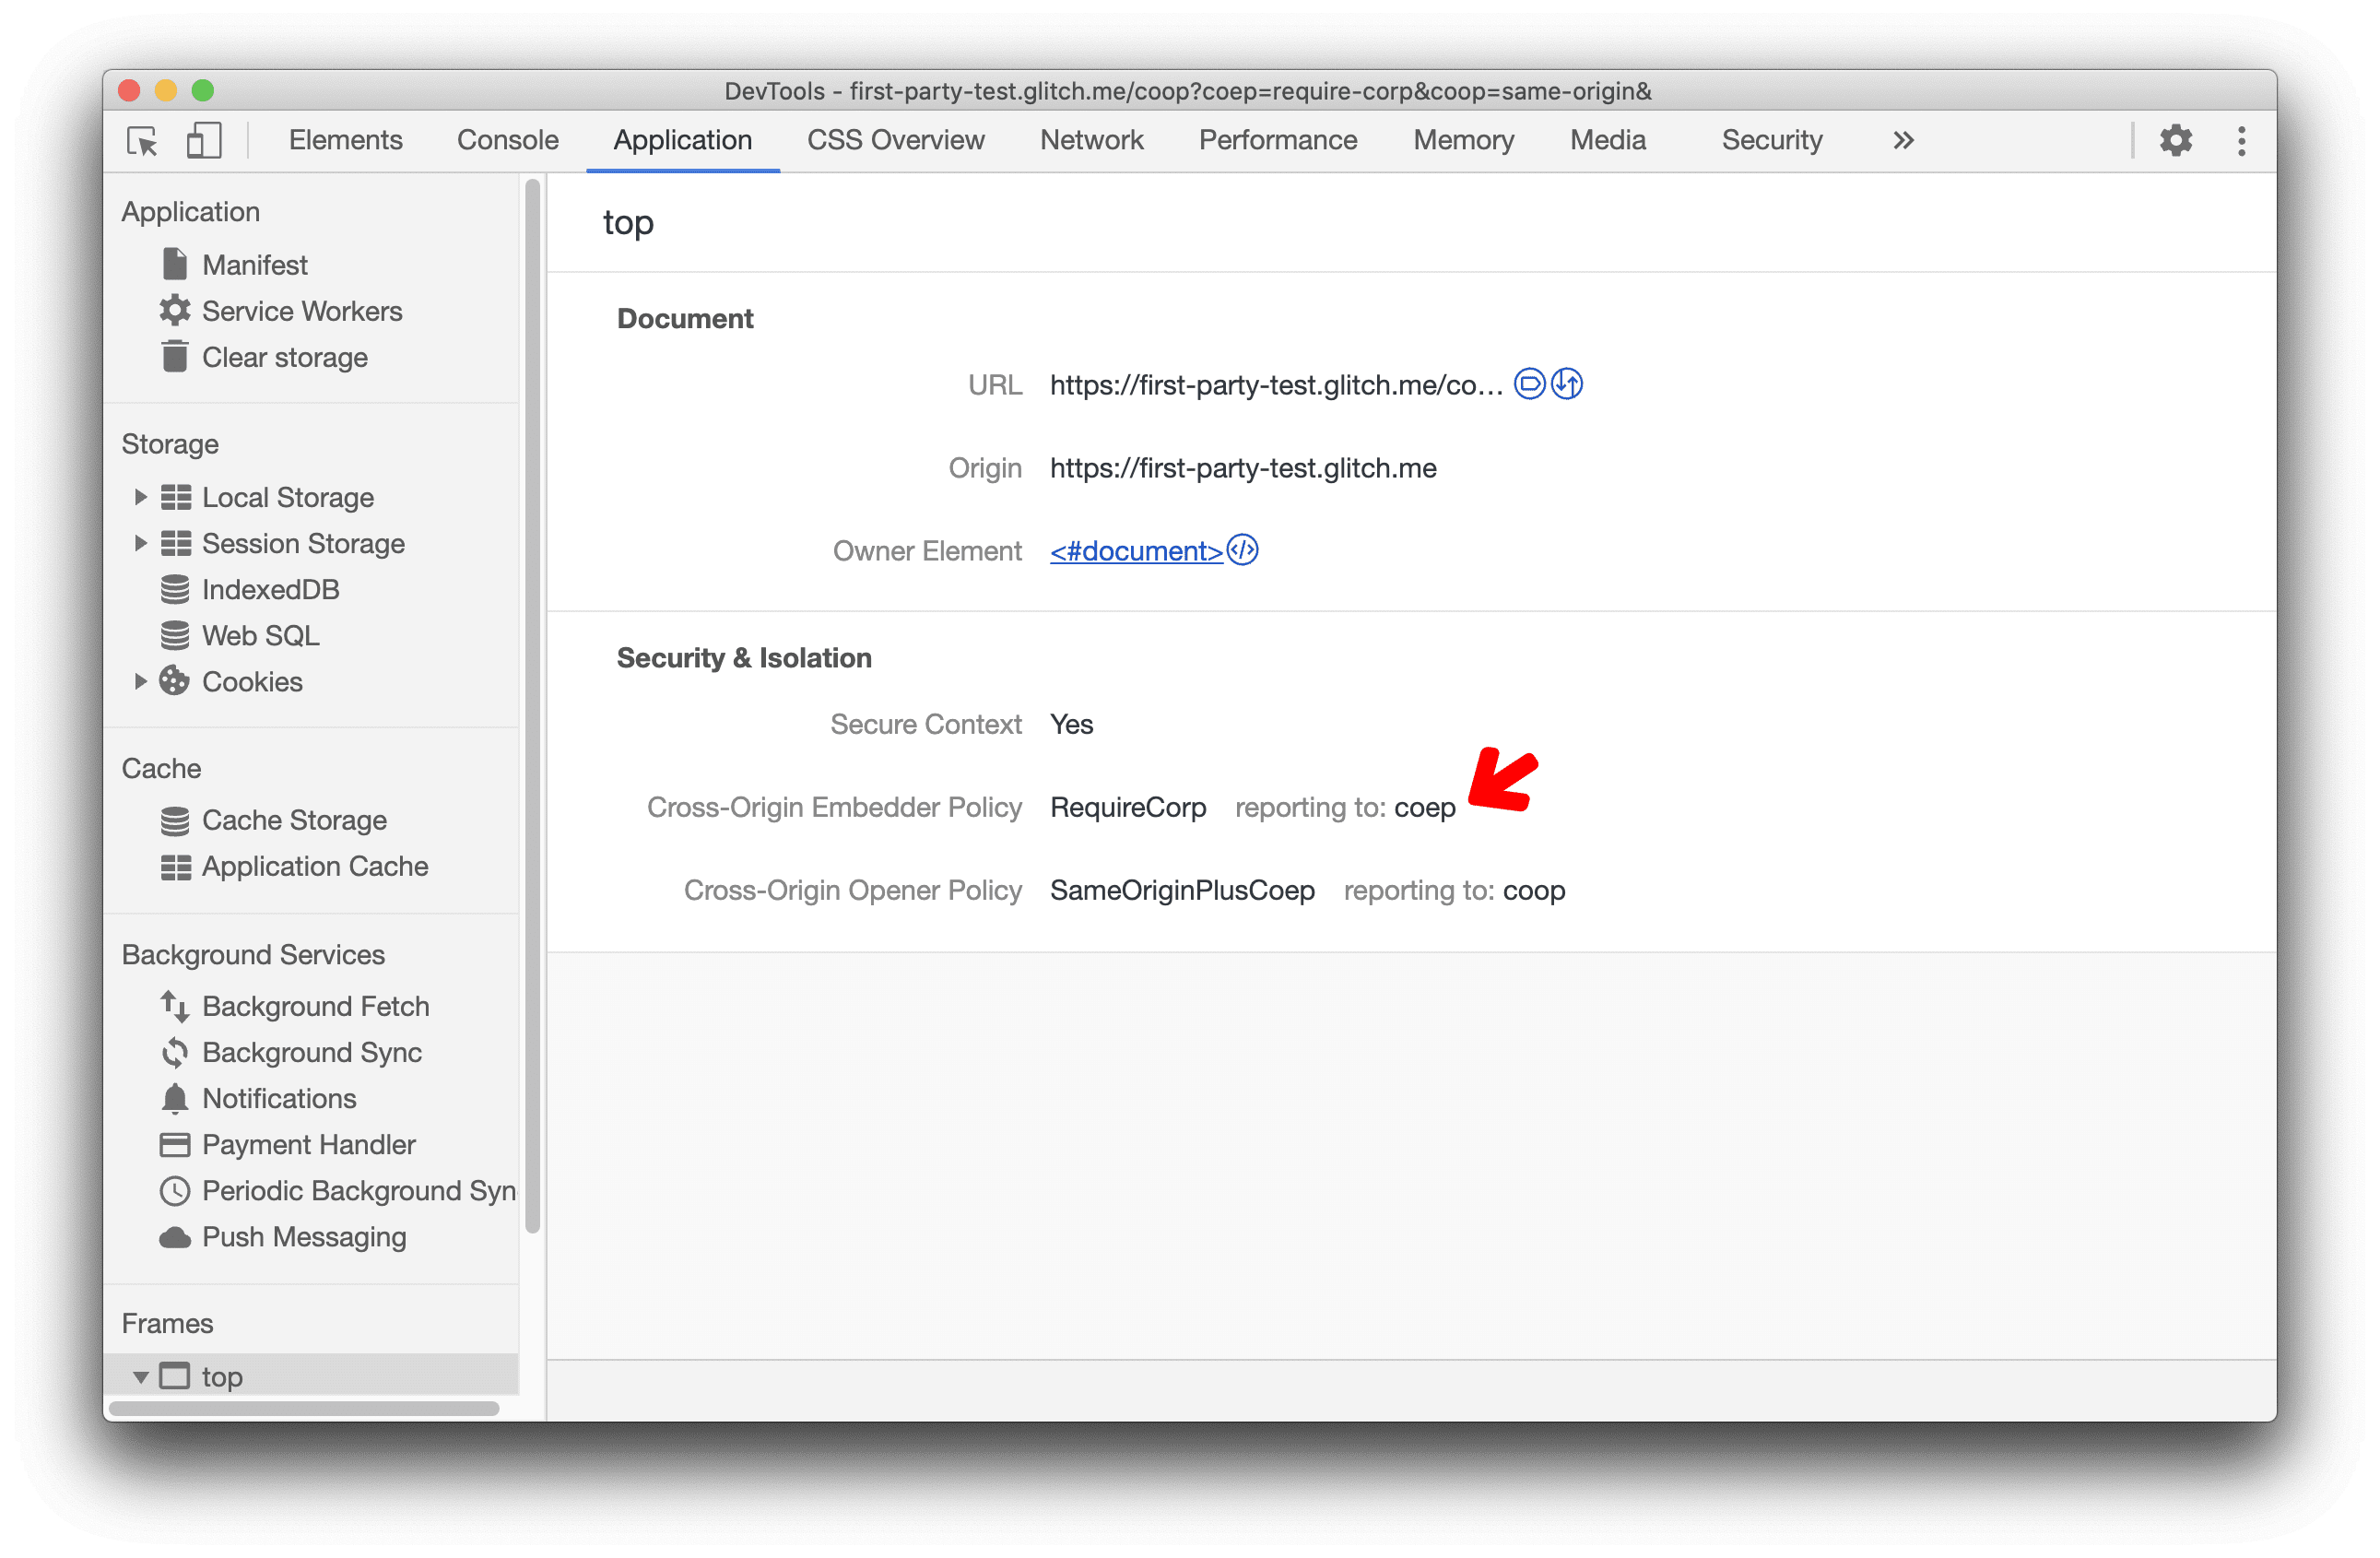This screenshot has height=1558, width=2380.
Task: Click the Settings gear icon
Action: coord(2176,139)
